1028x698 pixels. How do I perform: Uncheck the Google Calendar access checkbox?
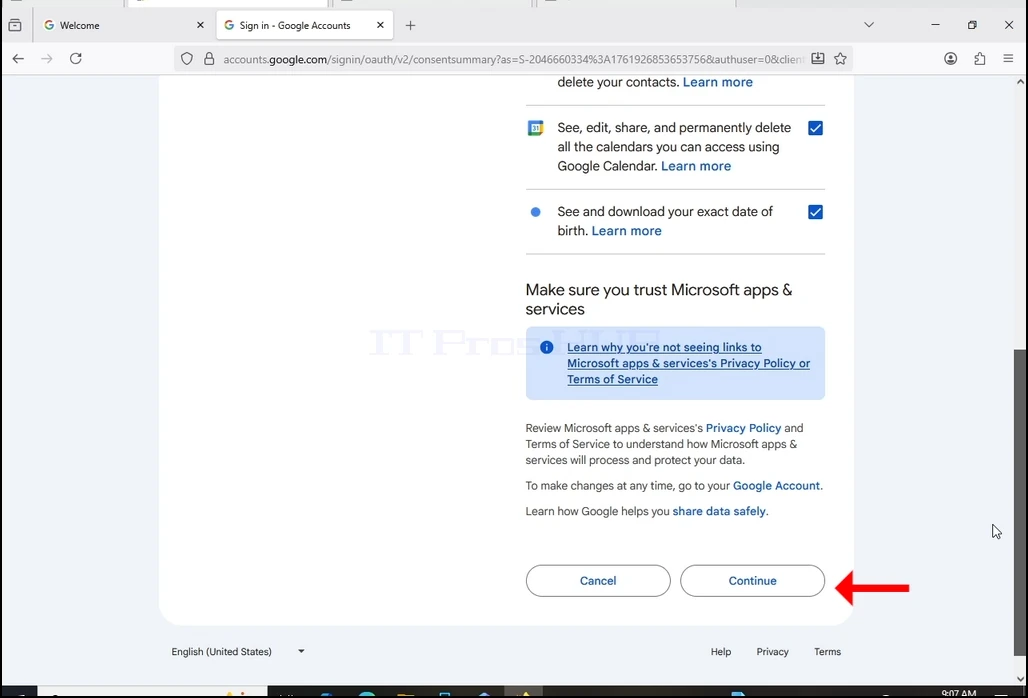(x=816, y=128)
